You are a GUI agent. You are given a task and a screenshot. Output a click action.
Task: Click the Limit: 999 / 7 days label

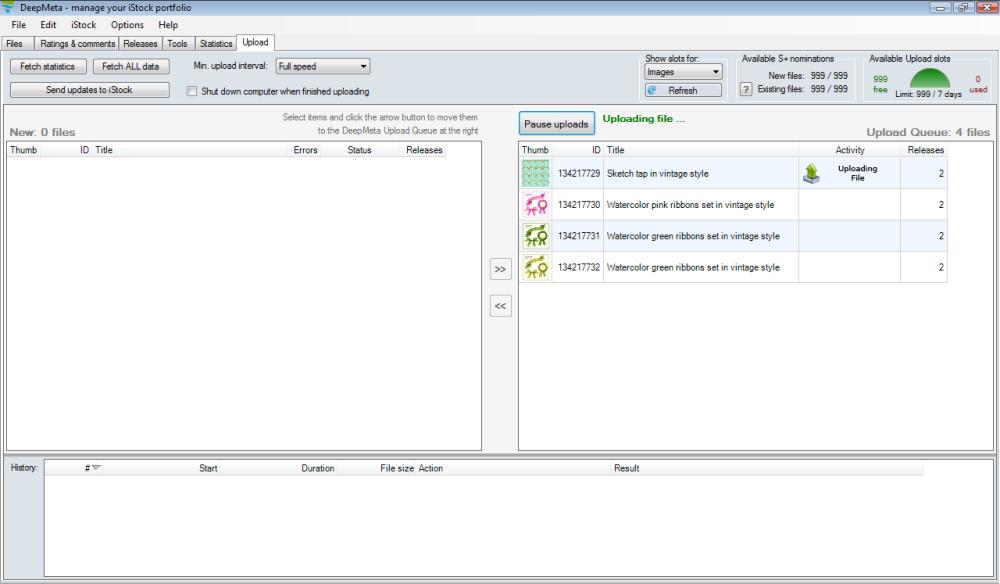tap(929, 94)
